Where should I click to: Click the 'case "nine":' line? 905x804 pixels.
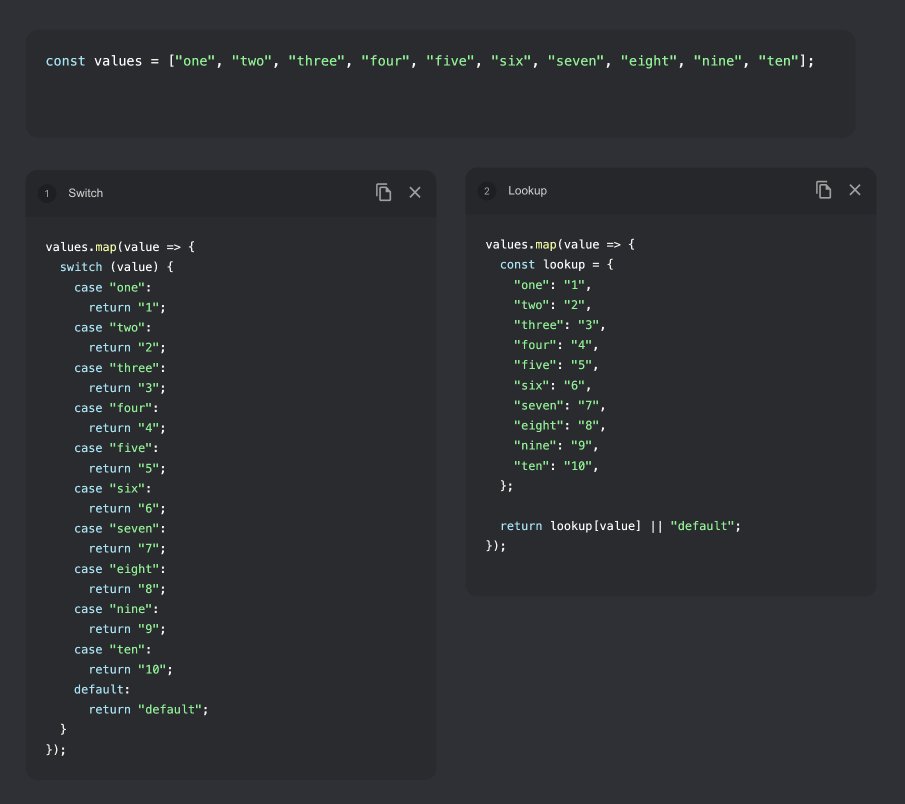(116, 609)
